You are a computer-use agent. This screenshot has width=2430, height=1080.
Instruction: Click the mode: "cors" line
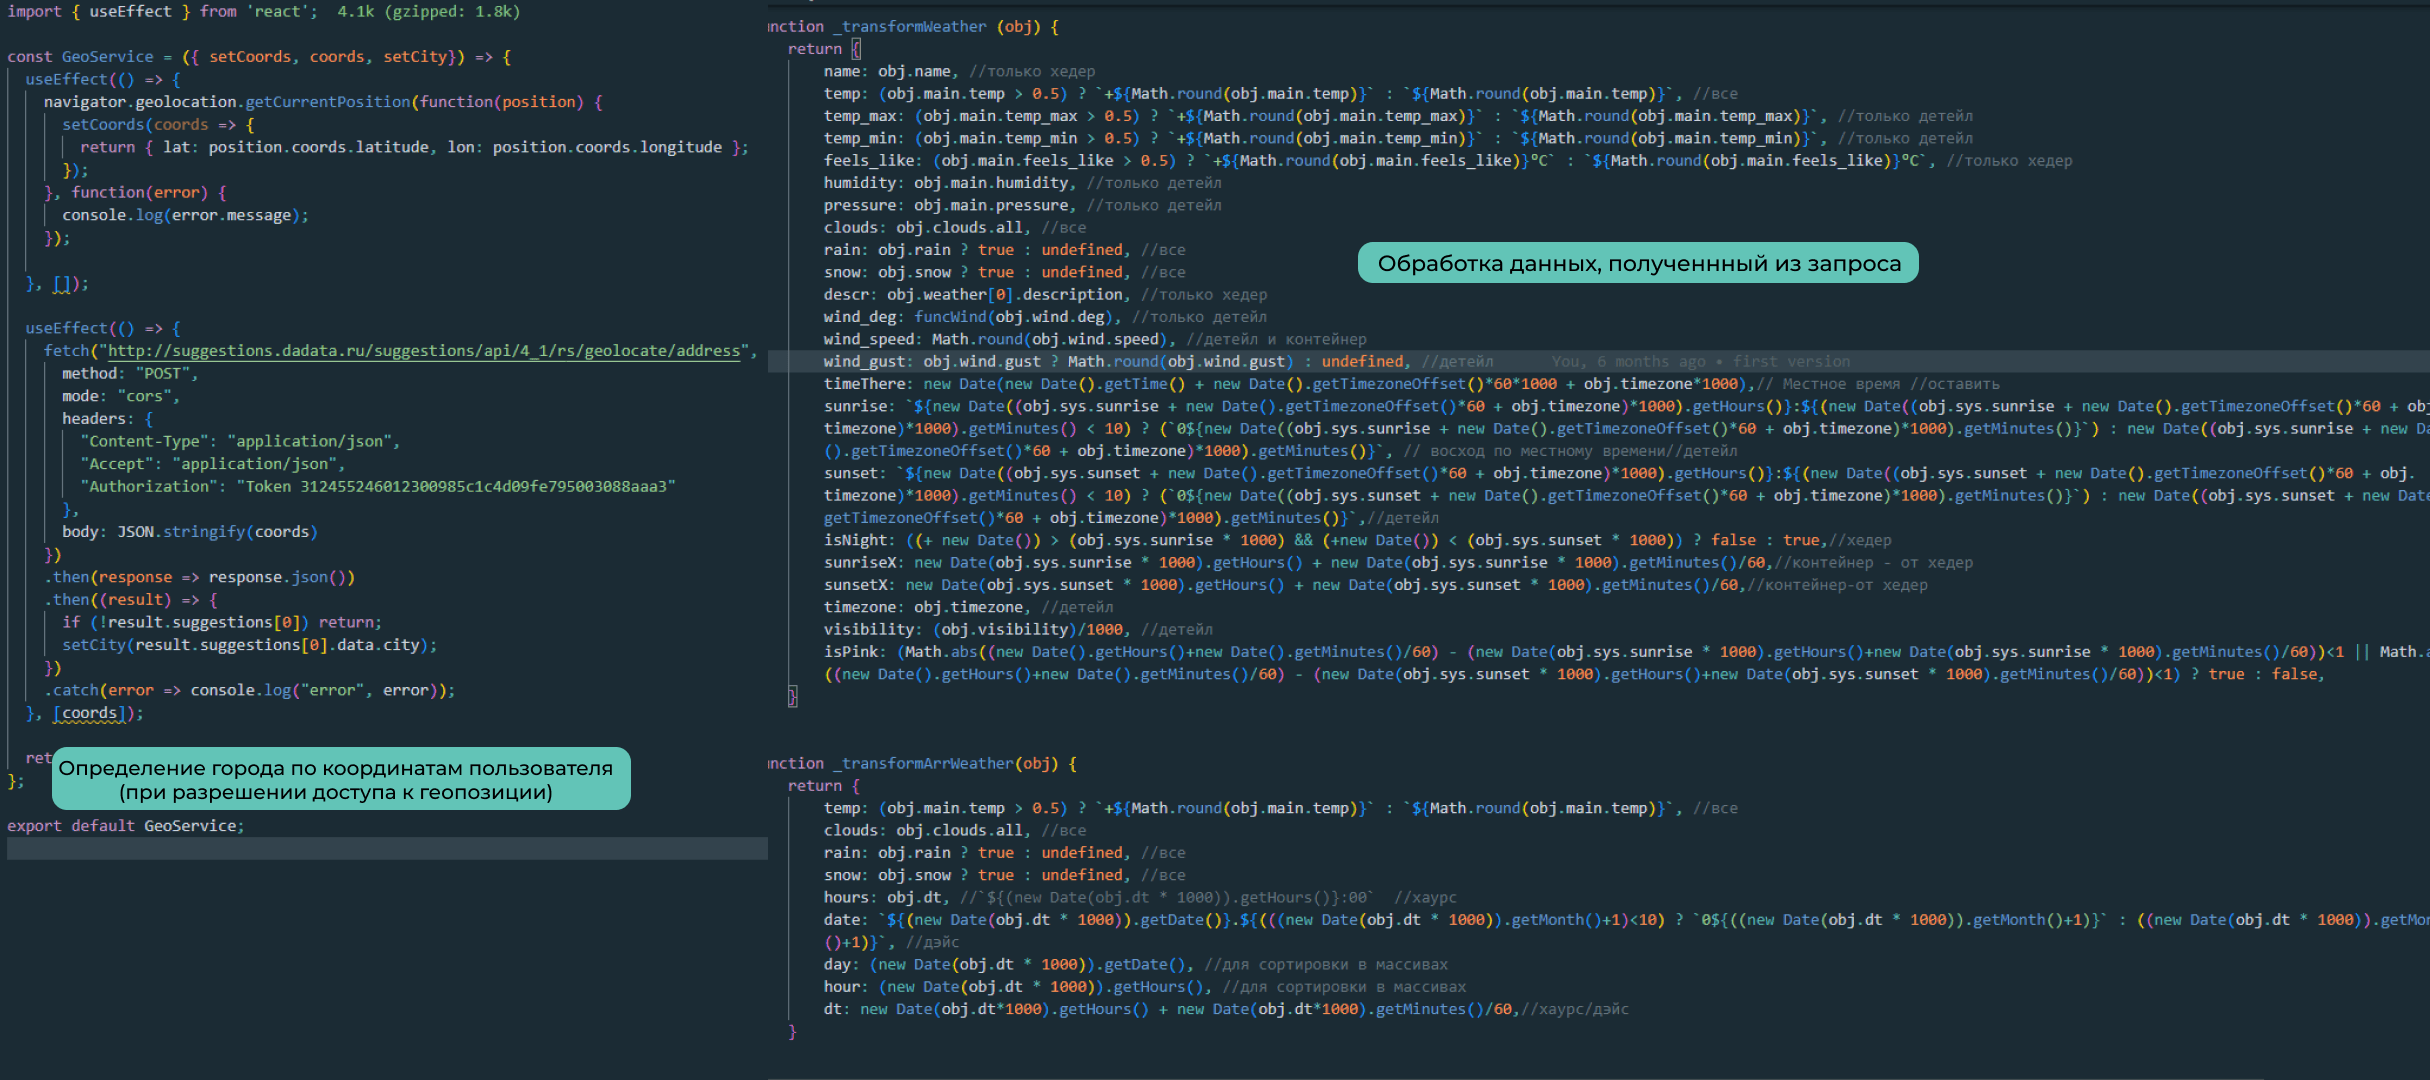pos(121,396)
